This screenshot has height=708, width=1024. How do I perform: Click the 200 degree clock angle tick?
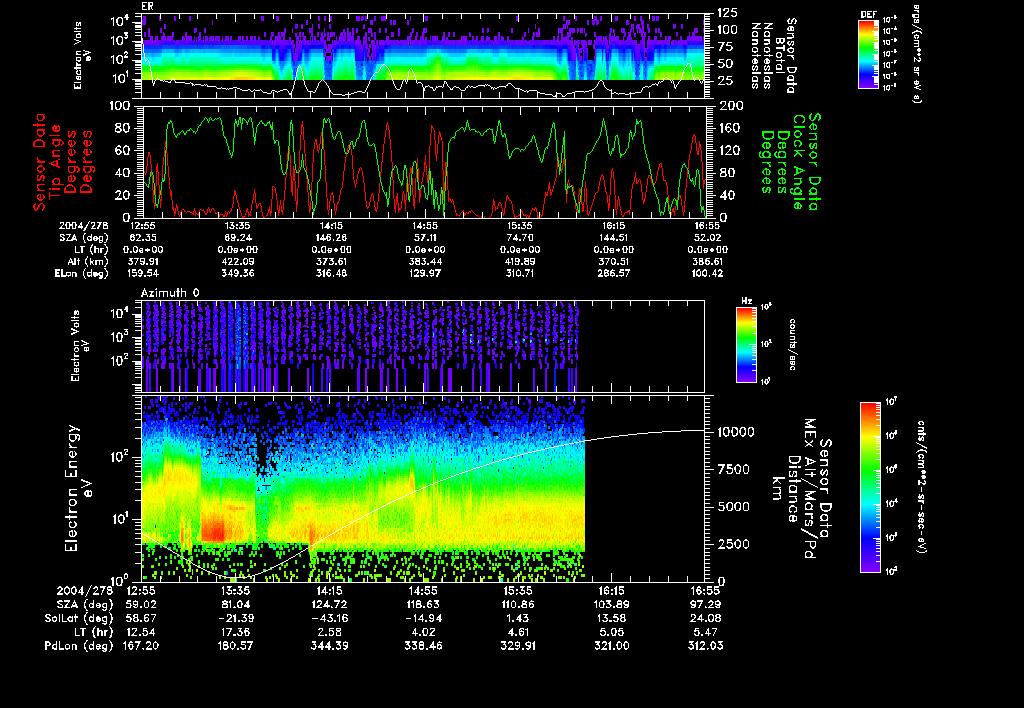pyautogui.click(x=731, y=106)
